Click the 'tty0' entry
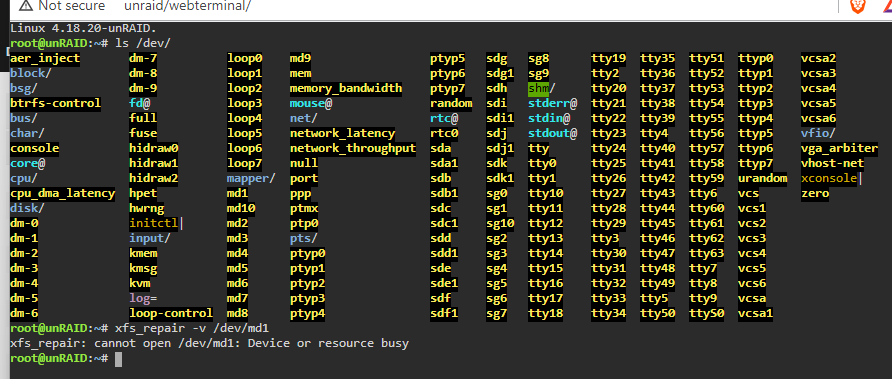 coord(542,163)
